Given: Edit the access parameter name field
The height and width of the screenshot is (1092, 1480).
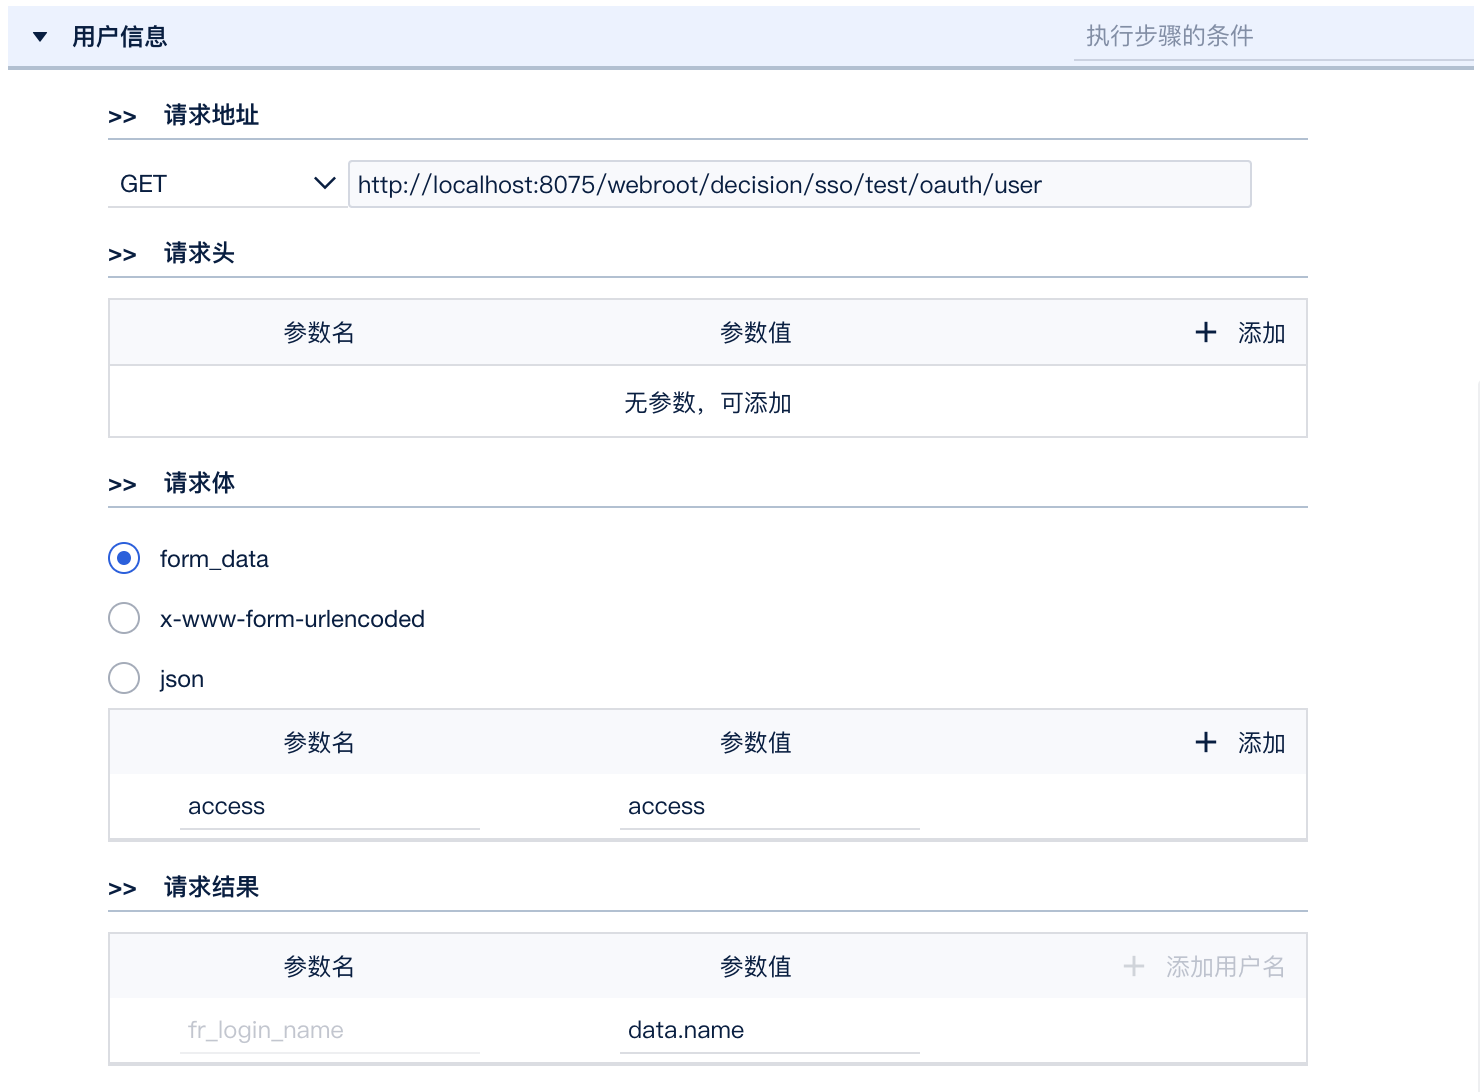Looking at the screenshot, I should click(330, 807).
